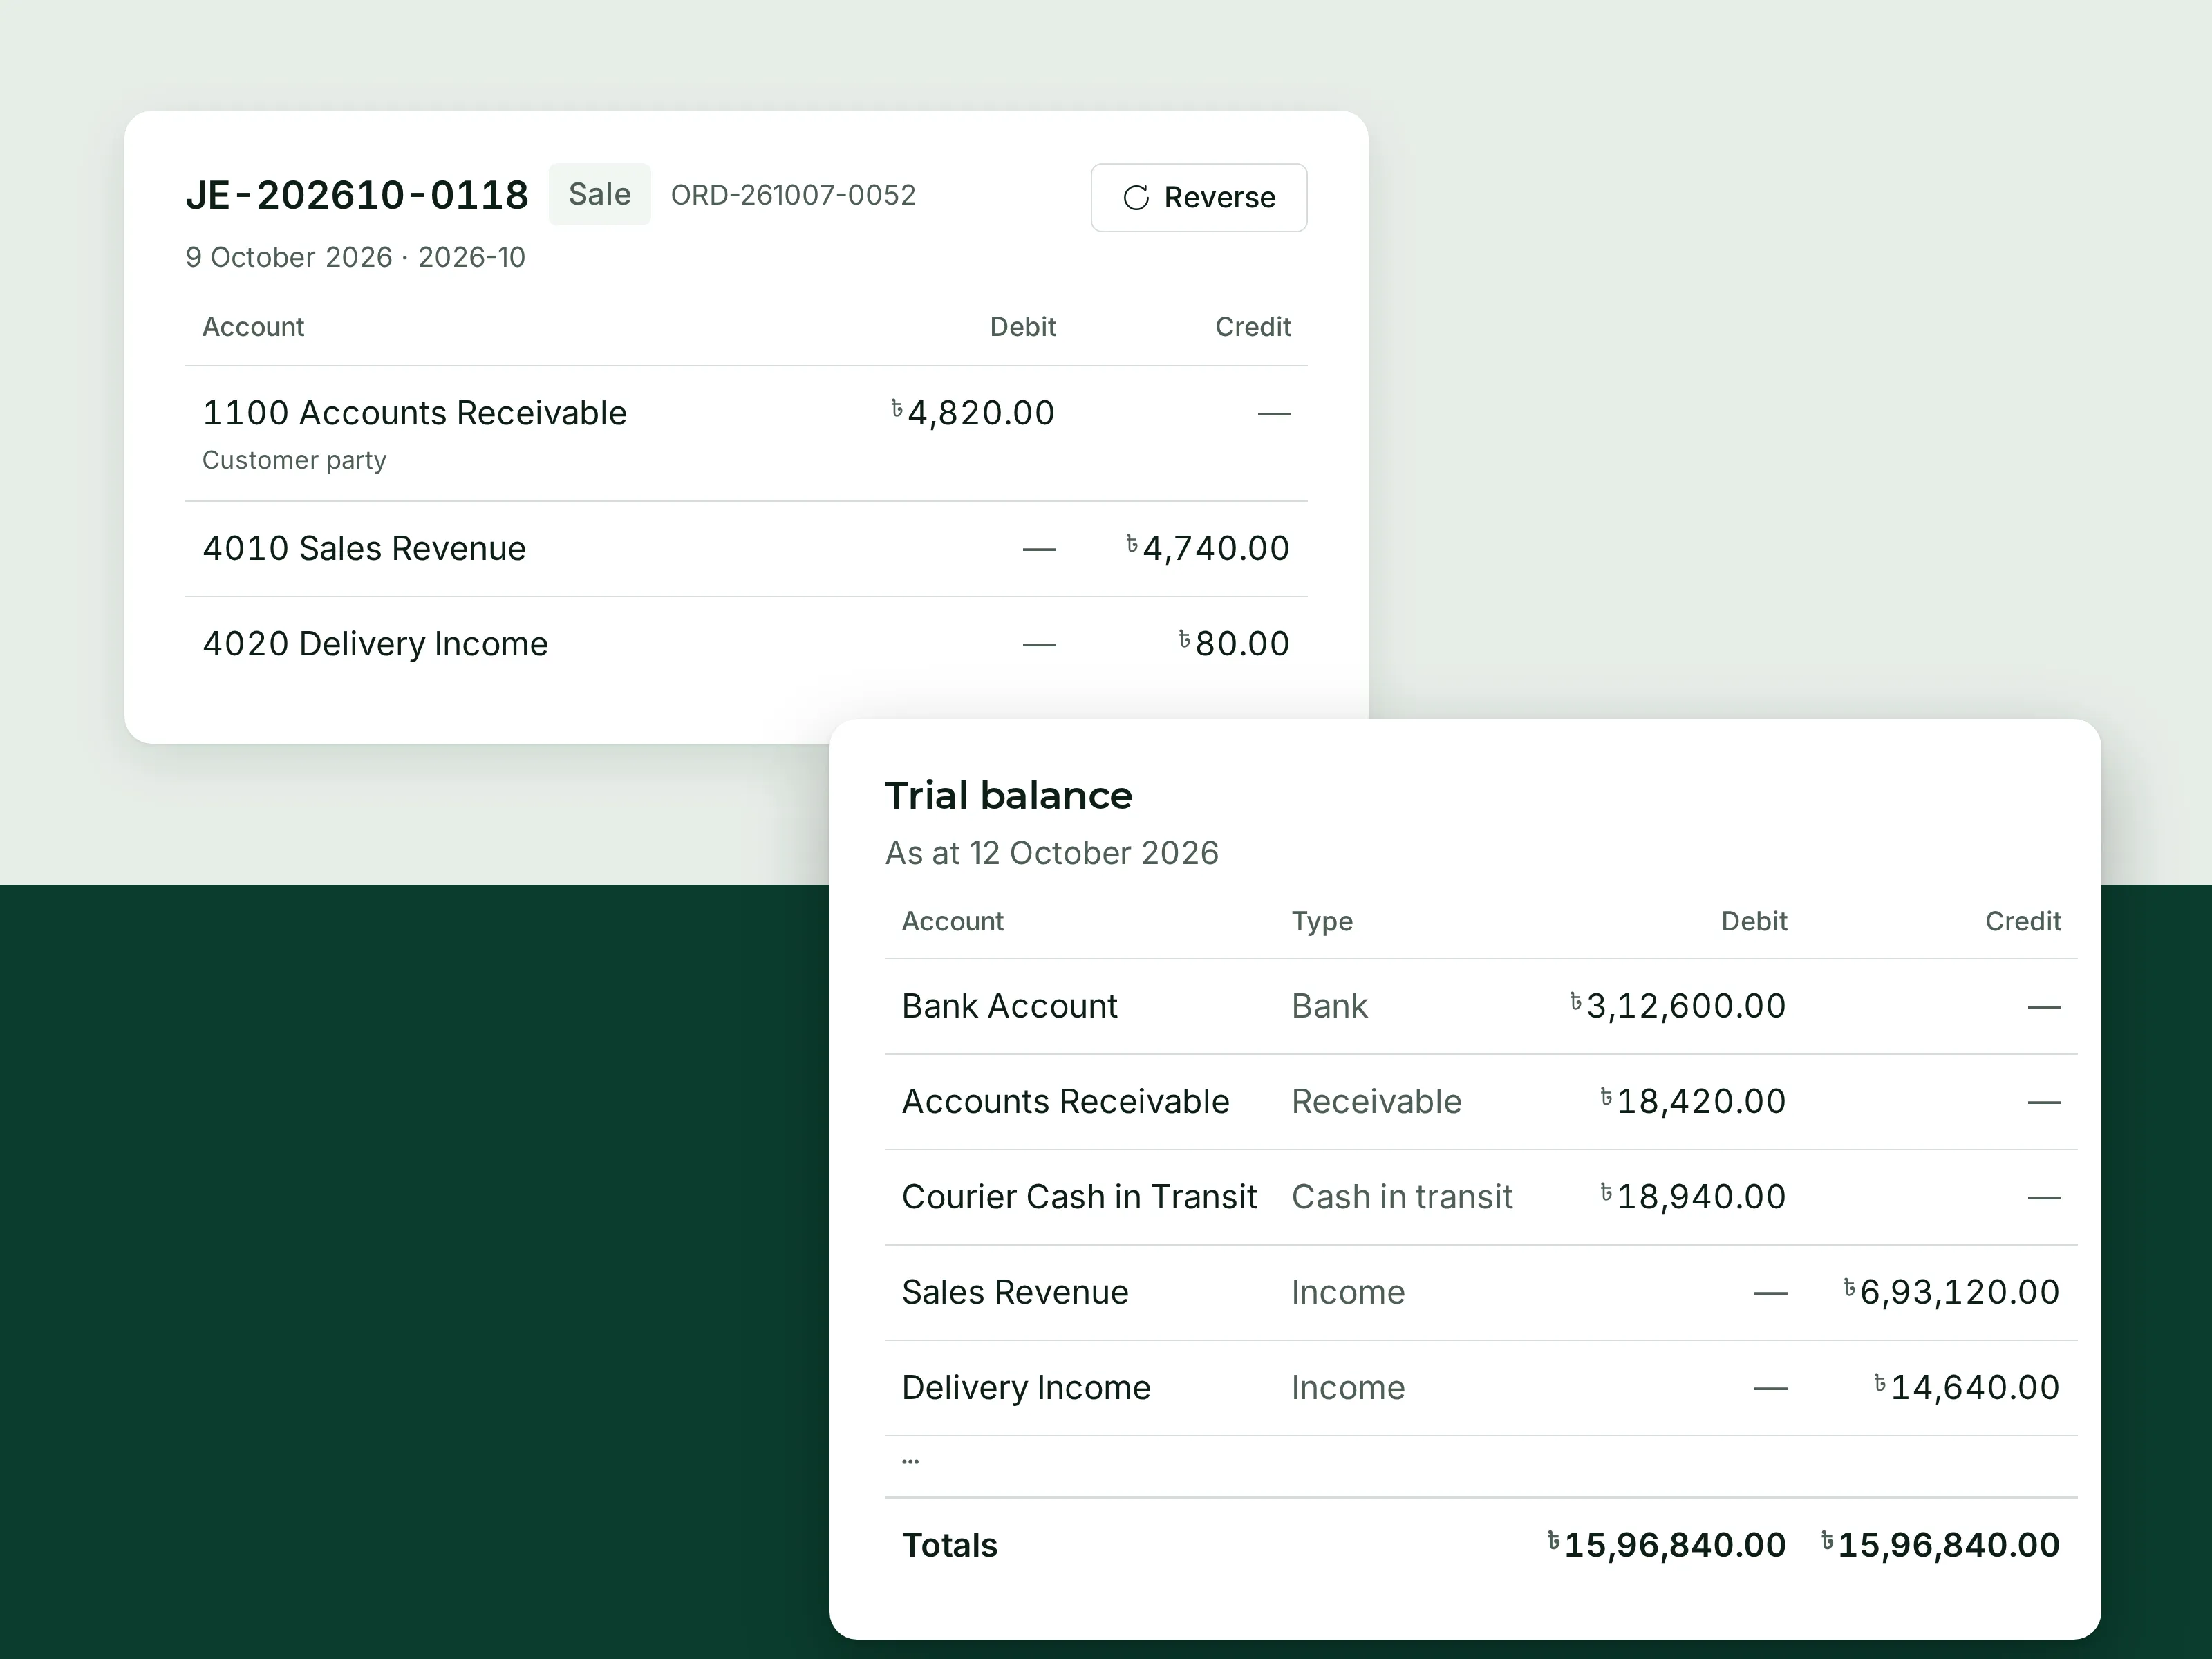
Task: Select Accounts Receivable in trial balance
Action: pyautogui.click(x=1481, y=1102)
